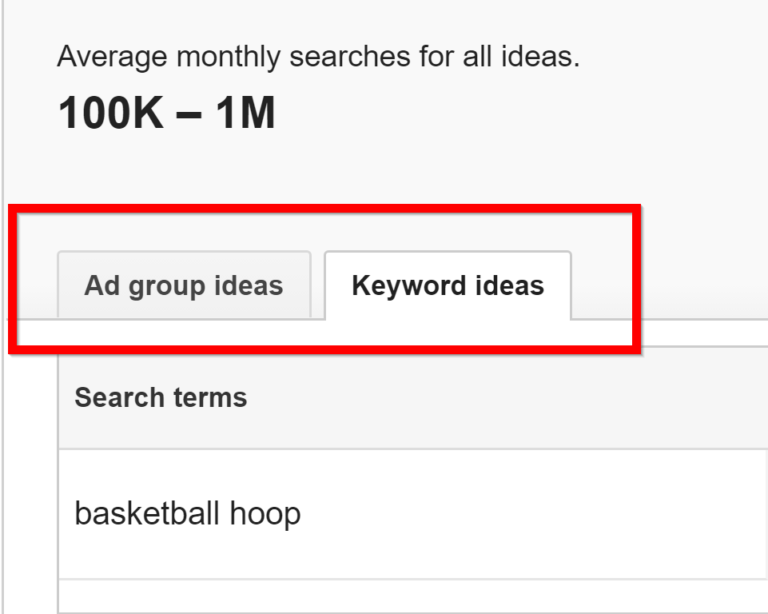Click the Average monthly searches heading text
The image size is (768, 614).
pos(318,56)
